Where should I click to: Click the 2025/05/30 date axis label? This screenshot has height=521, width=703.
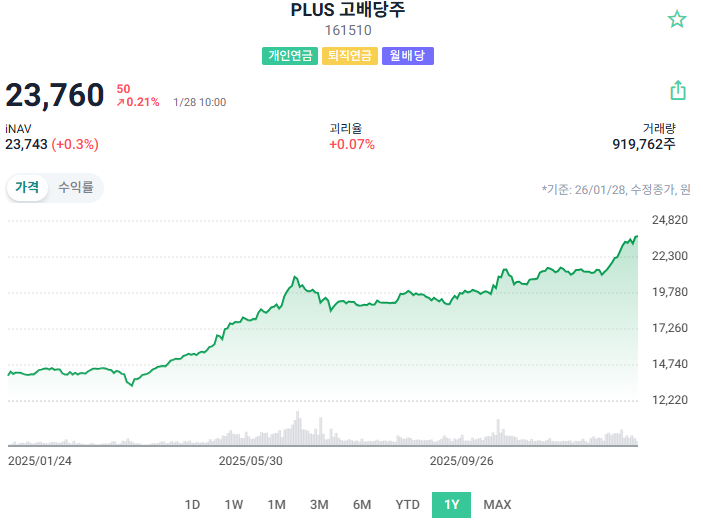coord(250,461)
